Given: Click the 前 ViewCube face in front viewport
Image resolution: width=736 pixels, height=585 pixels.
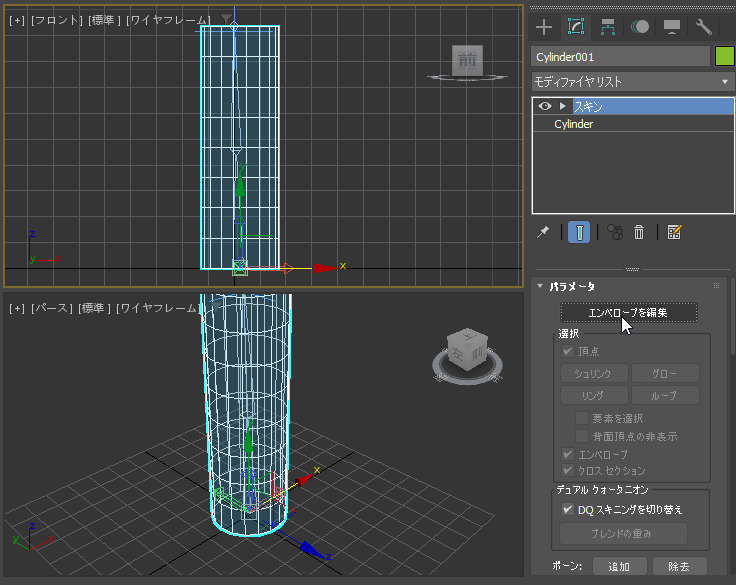Looking at the screenshot, I should pos(467,60).
